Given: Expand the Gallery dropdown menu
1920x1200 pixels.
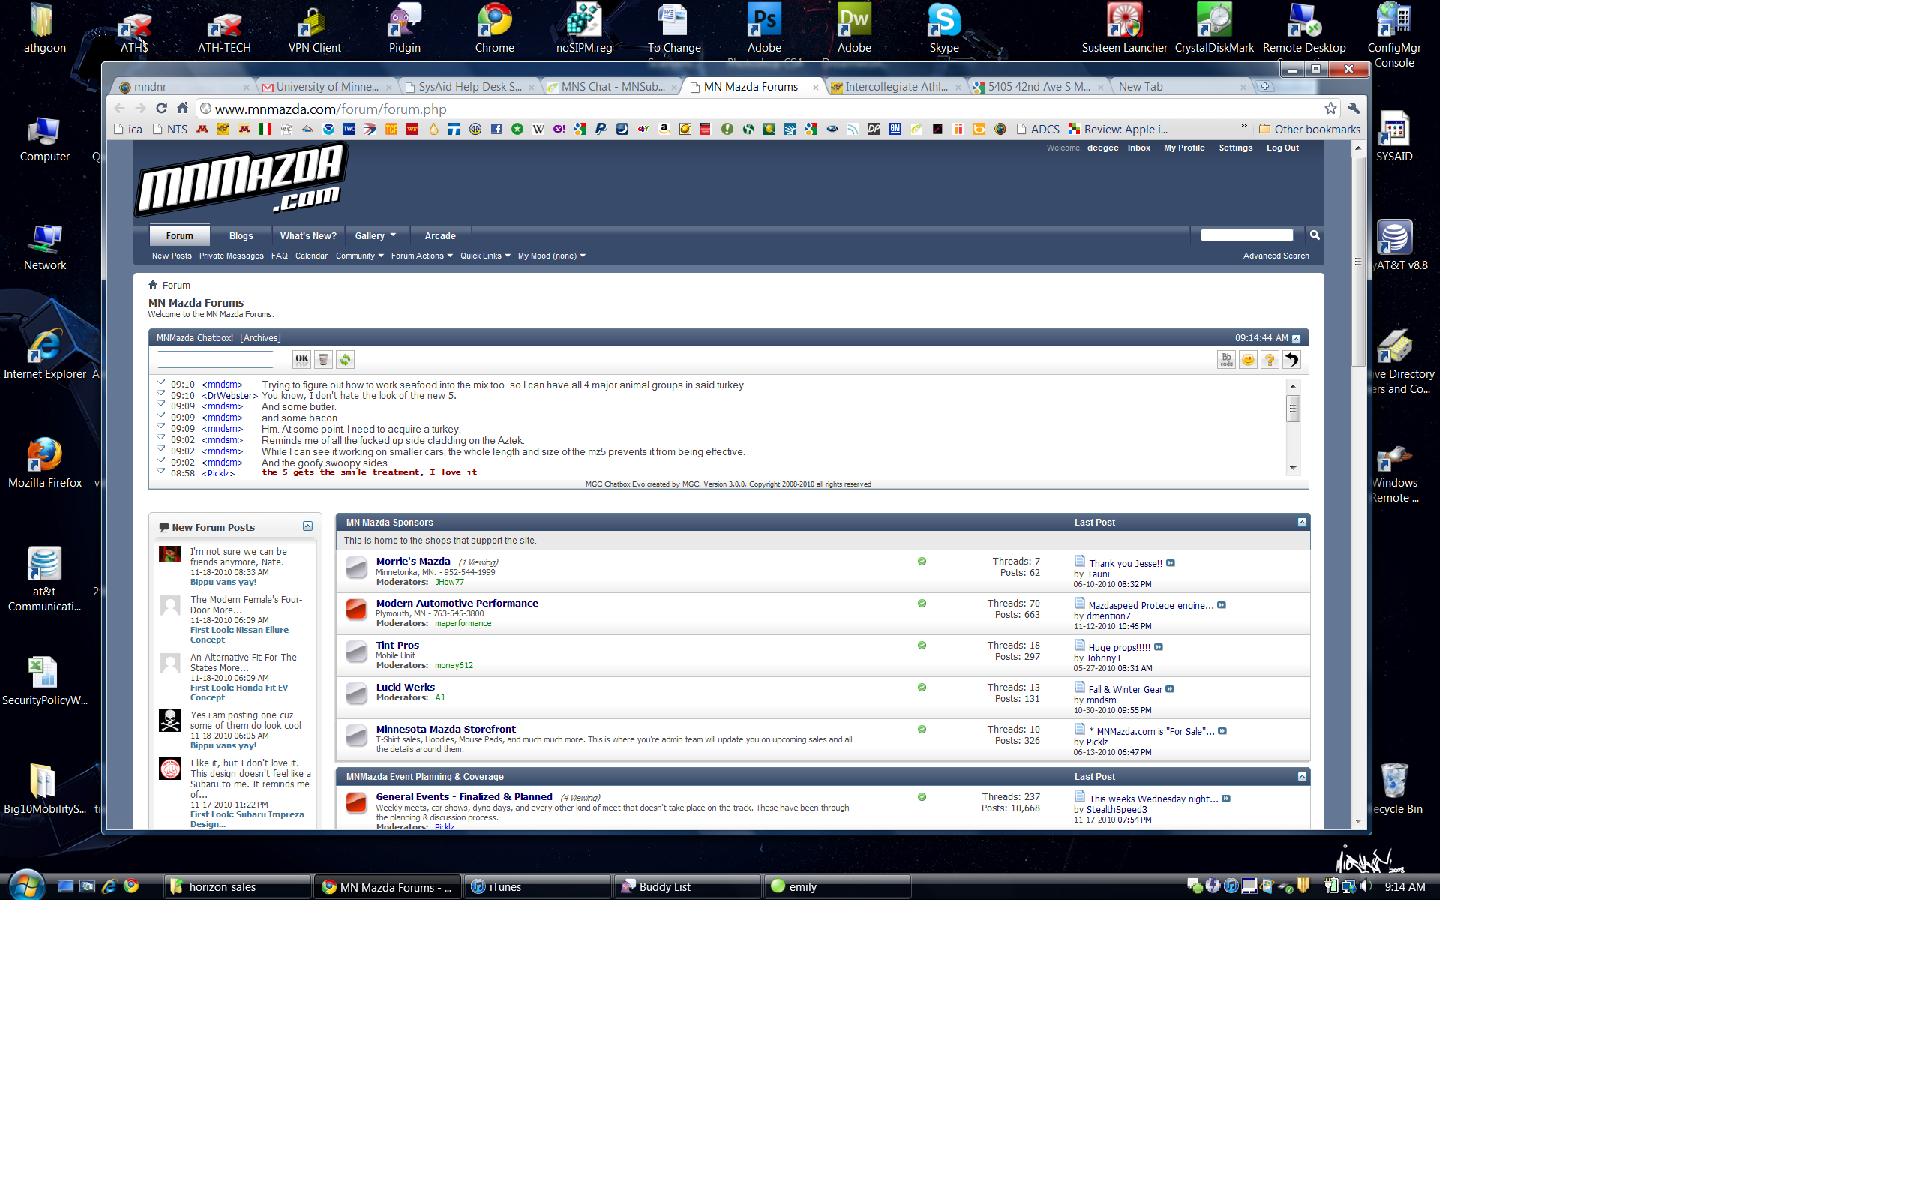Looking at the screenshot, I should coord(375,236).
